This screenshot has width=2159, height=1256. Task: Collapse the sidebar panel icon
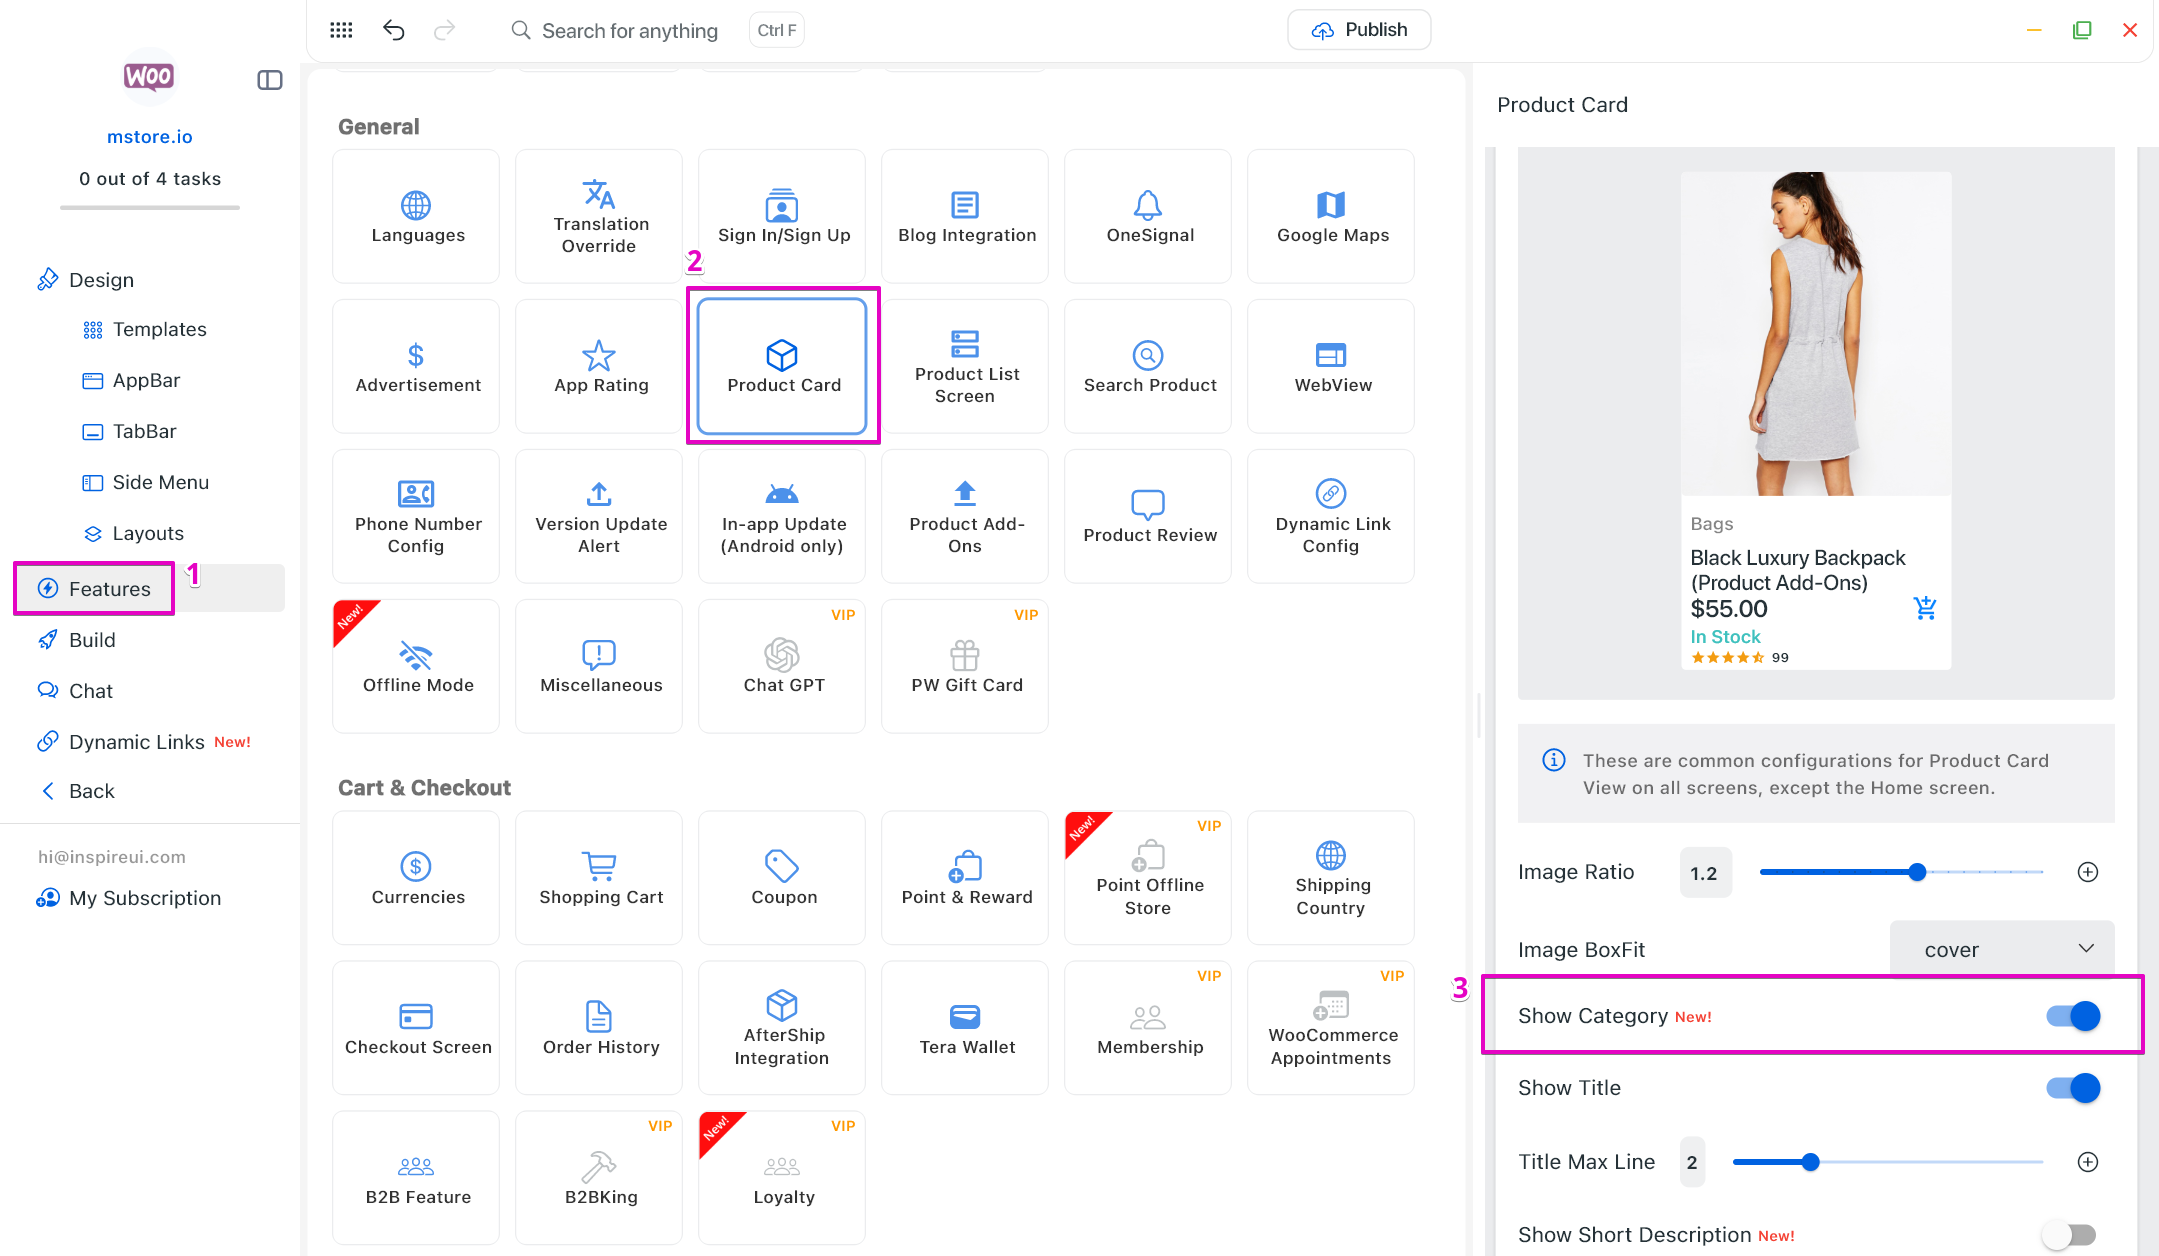coord(270,80)
